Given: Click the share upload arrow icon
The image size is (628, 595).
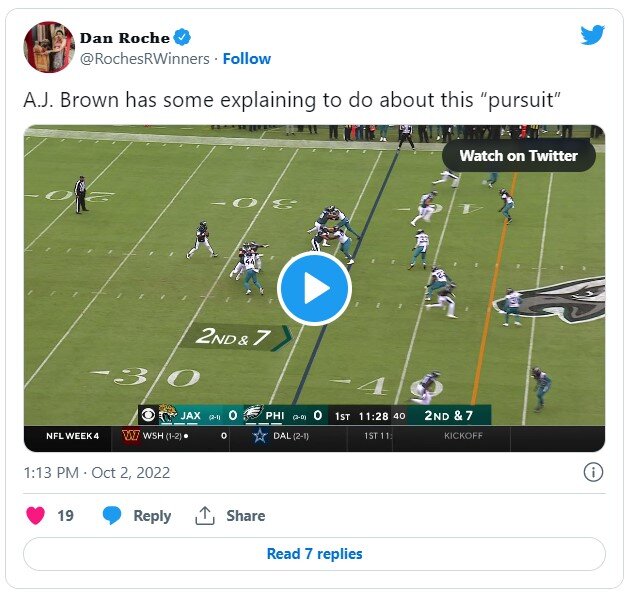Looking at the screenshot, I should [205, 515].
